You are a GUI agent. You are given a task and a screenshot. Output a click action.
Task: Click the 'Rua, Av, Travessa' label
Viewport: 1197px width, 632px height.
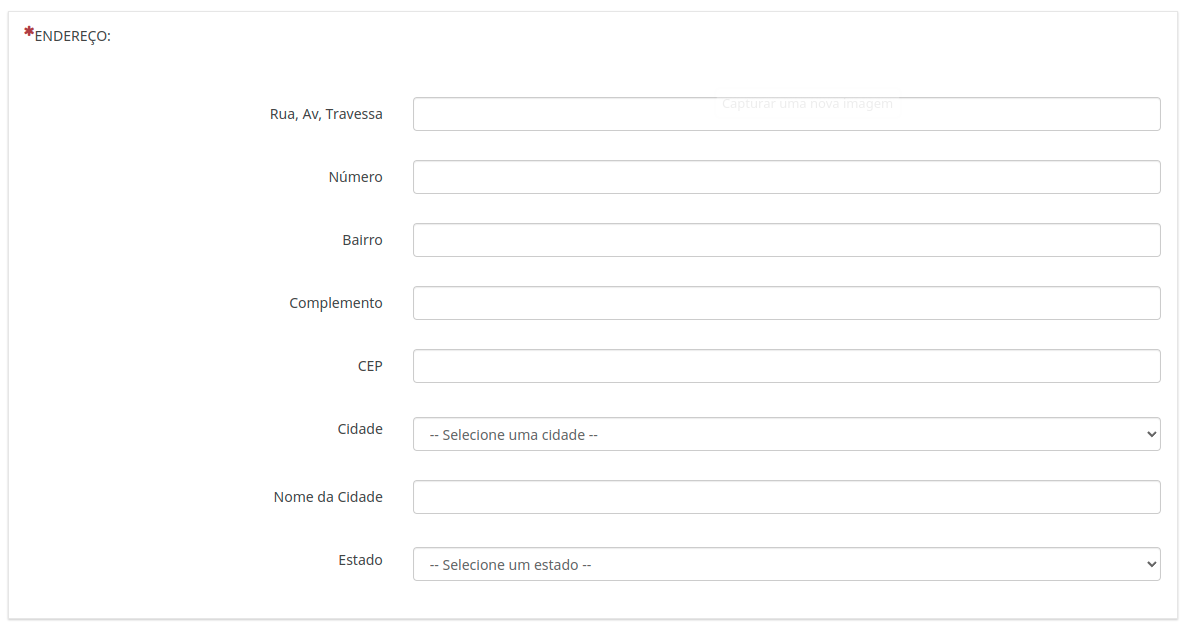pyautogui.click(x=326, y=114)
